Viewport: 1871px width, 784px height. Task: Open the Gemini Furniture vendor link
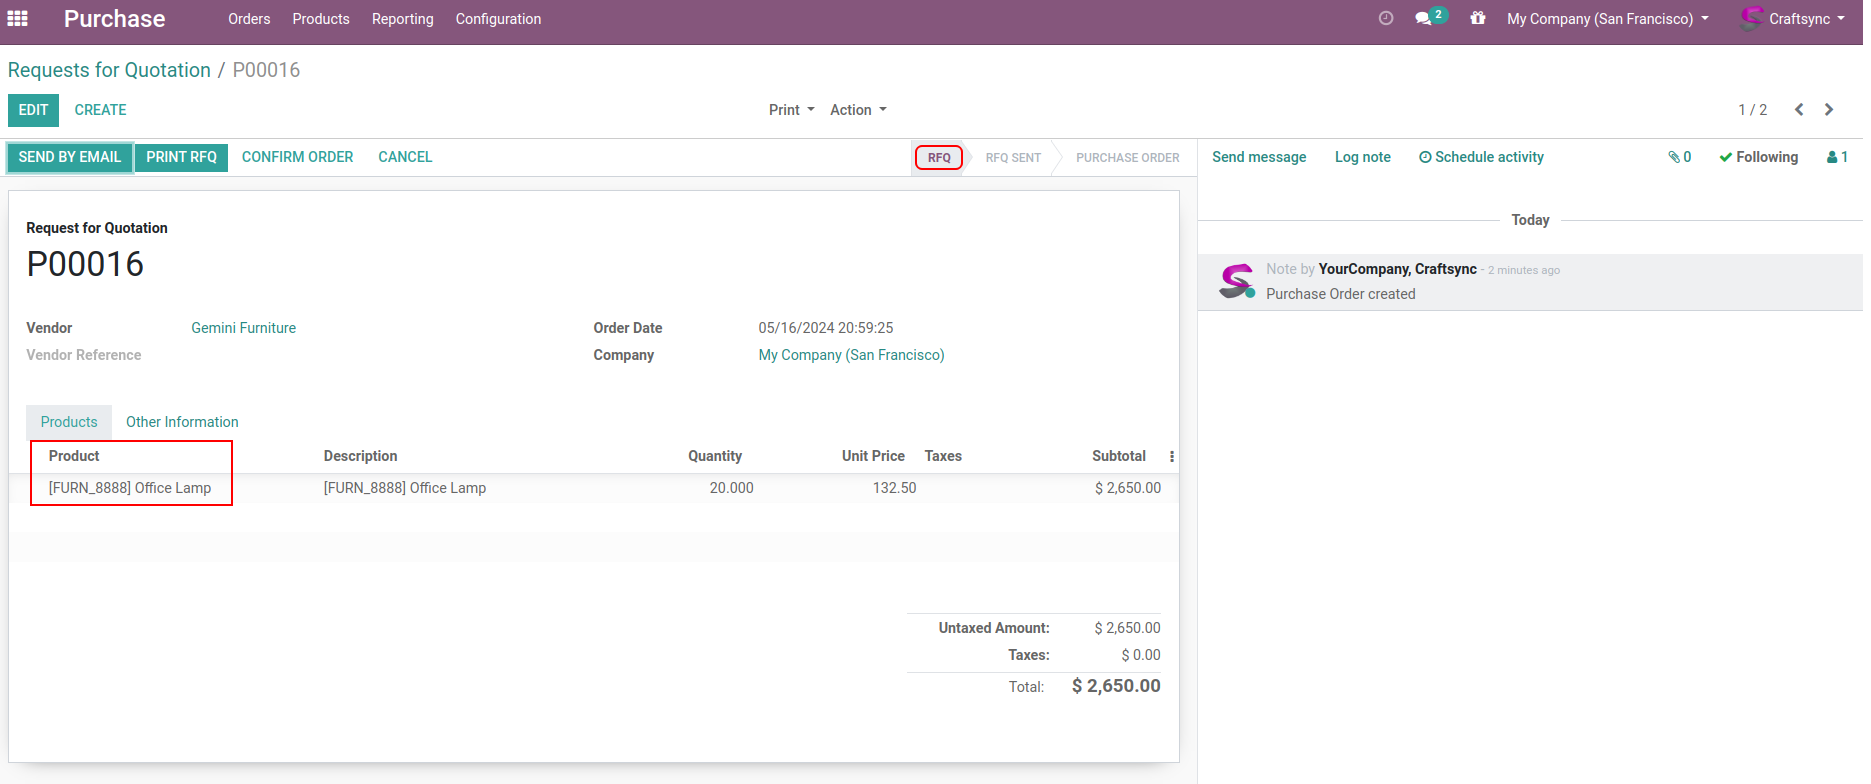click(243, 328)
